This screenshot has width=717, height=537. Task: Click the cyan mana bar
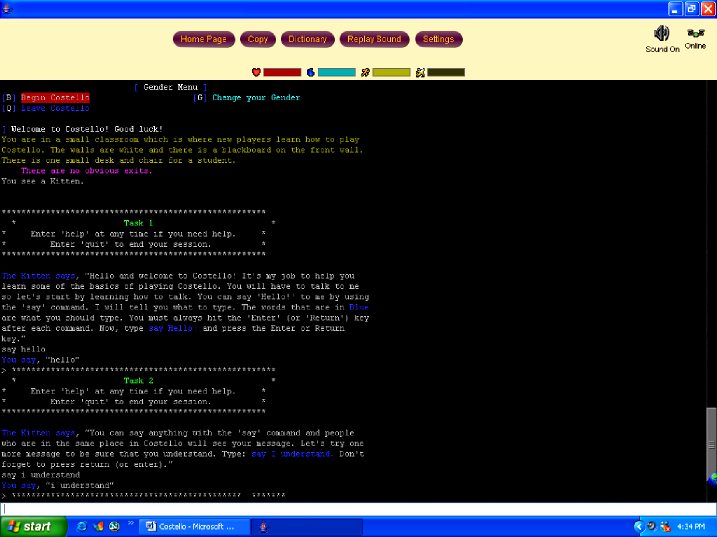[x=337, y=72]
